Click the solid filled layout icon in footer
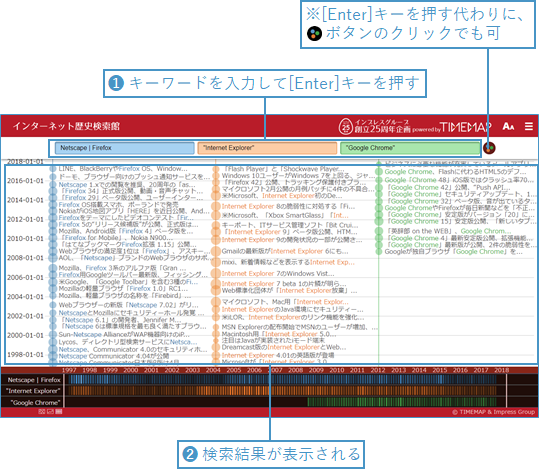Viewport: 539px width, 469px height. point(59,412)
